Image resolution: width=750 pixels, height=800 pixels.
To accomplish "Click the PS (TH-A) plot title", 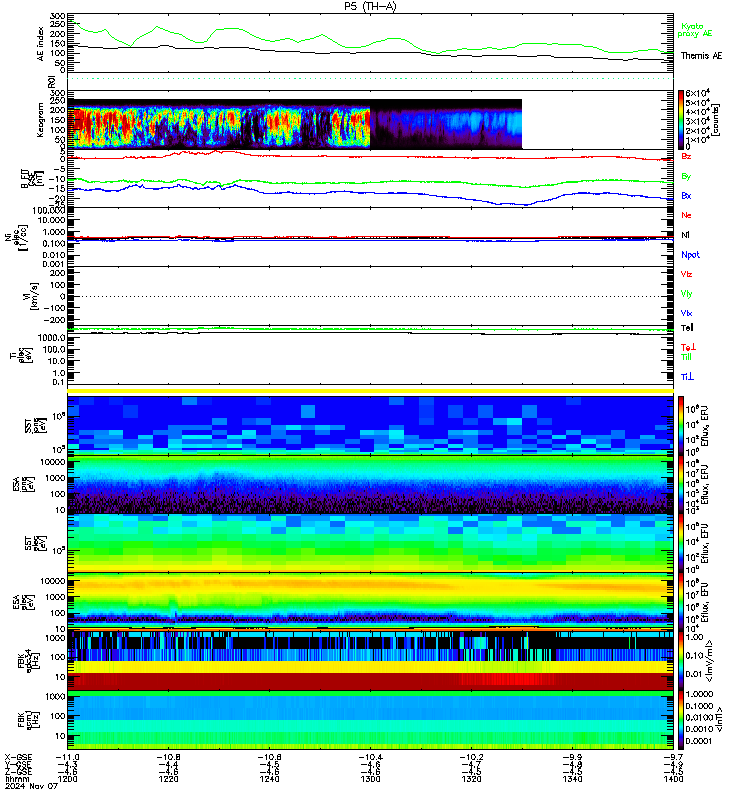I will click(370, 6).
